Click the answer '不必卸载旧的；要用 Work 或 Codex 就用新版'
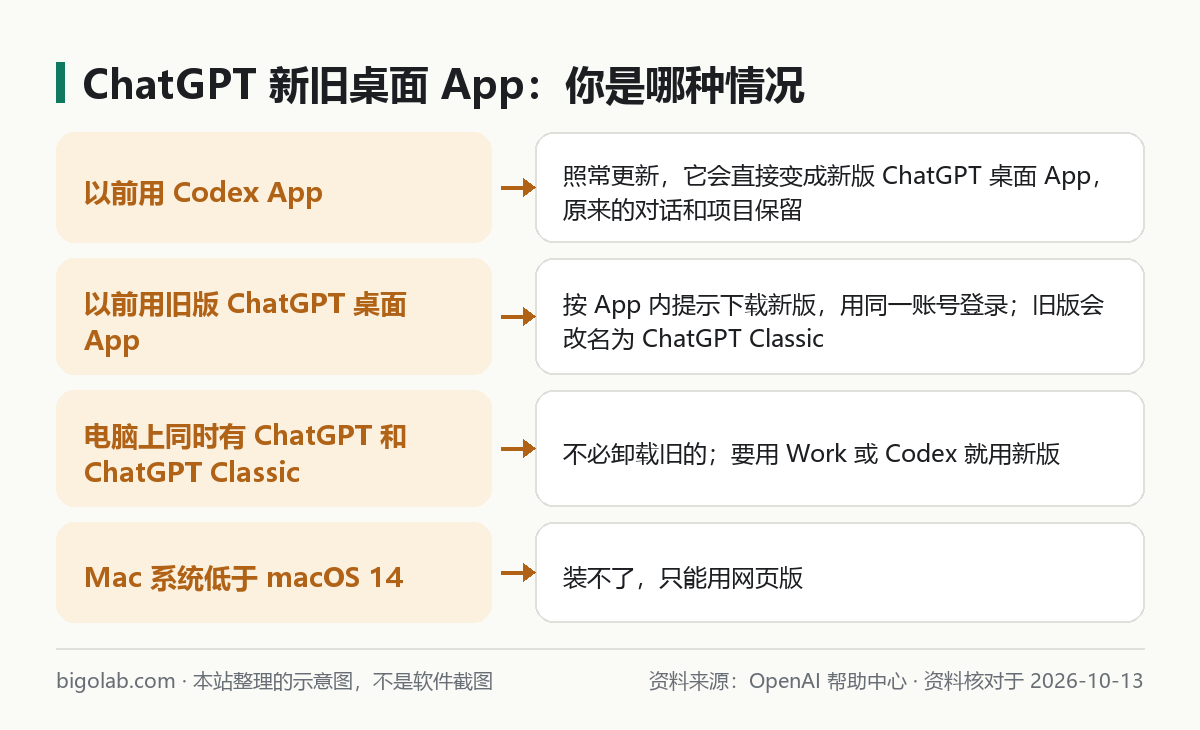The image size is (1200, 730). point(840,449)
